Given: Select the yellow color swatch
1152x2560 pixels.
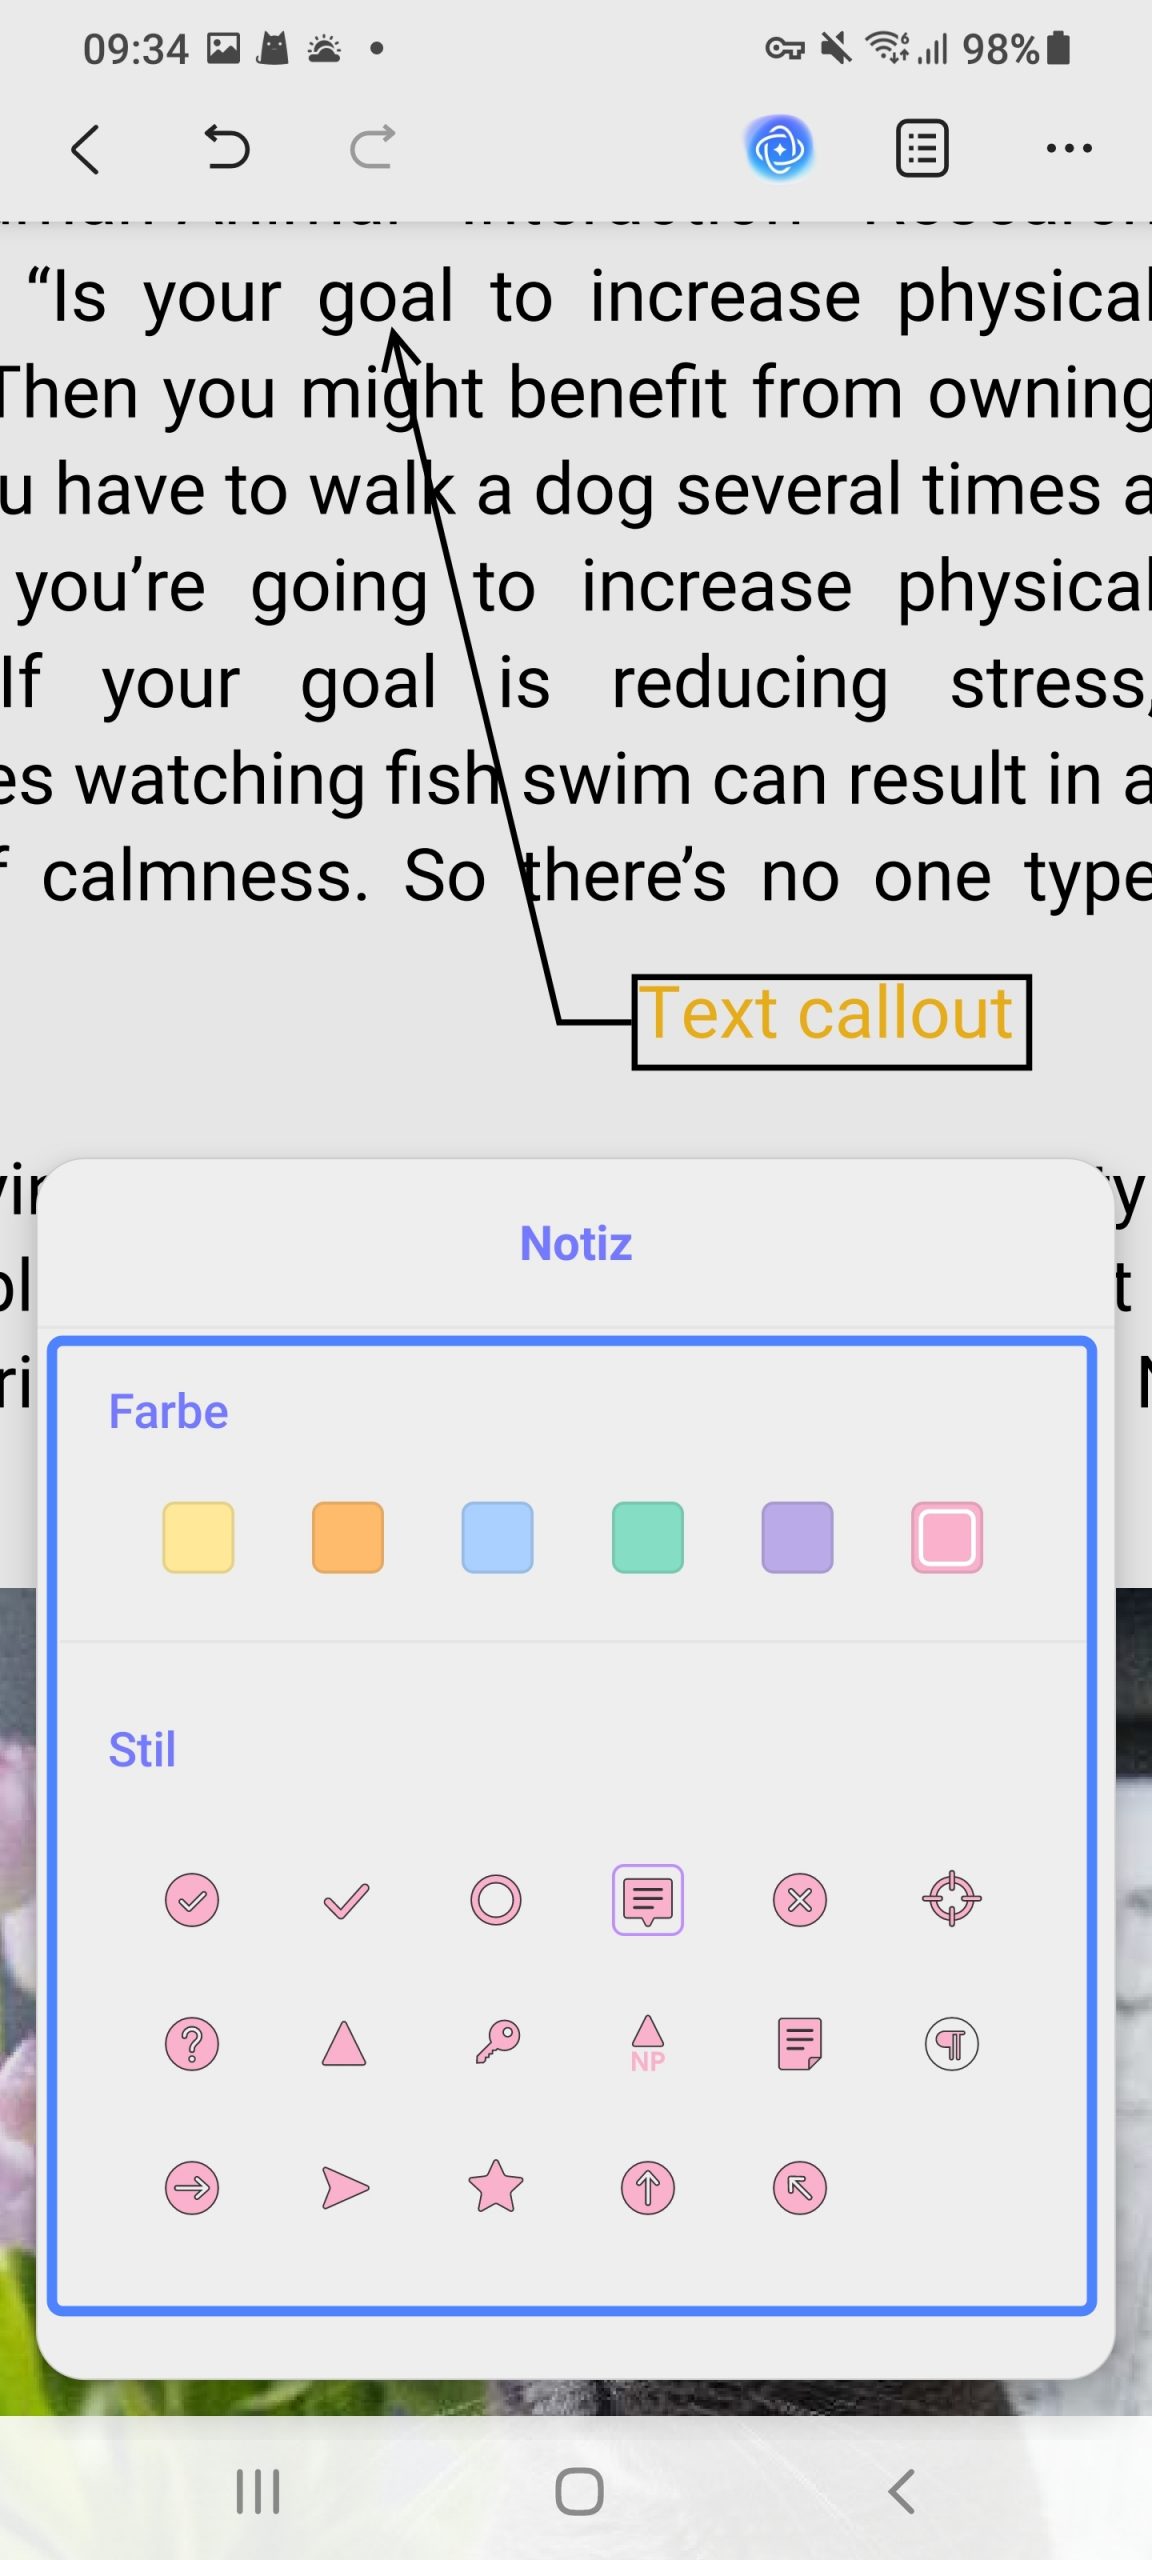Looking at the screenshot, I should pos(198,1537).
